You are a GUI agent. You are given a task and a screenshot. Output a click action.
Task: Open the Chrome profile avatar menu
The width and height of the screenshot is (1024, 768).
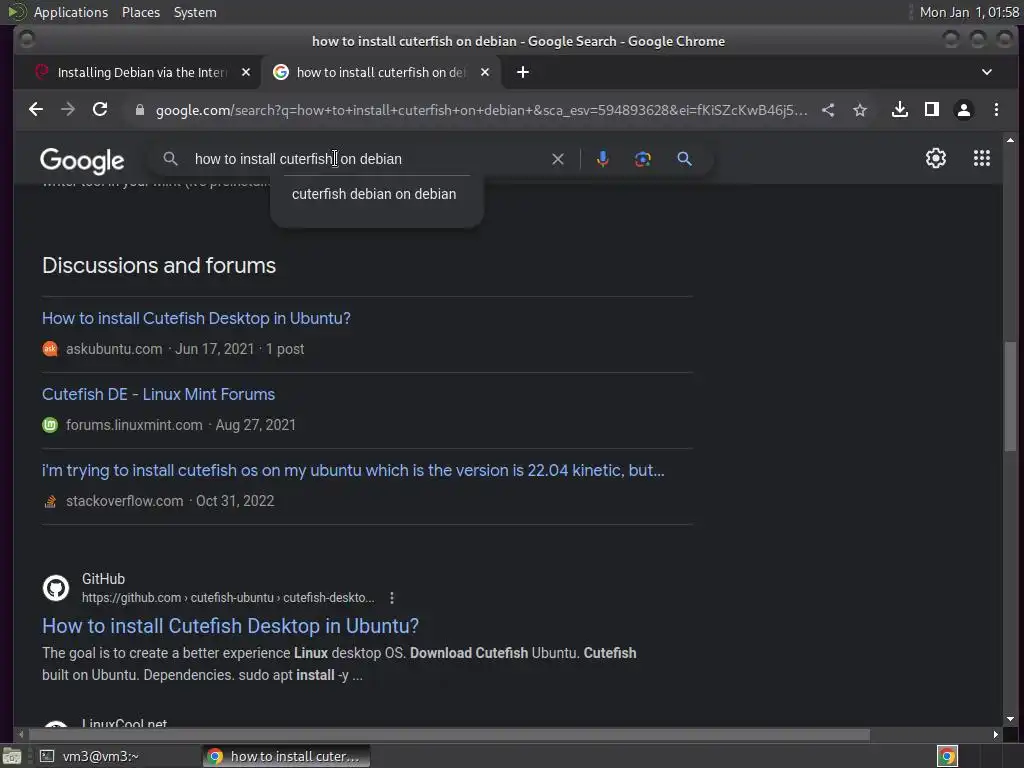click(964, 110)
